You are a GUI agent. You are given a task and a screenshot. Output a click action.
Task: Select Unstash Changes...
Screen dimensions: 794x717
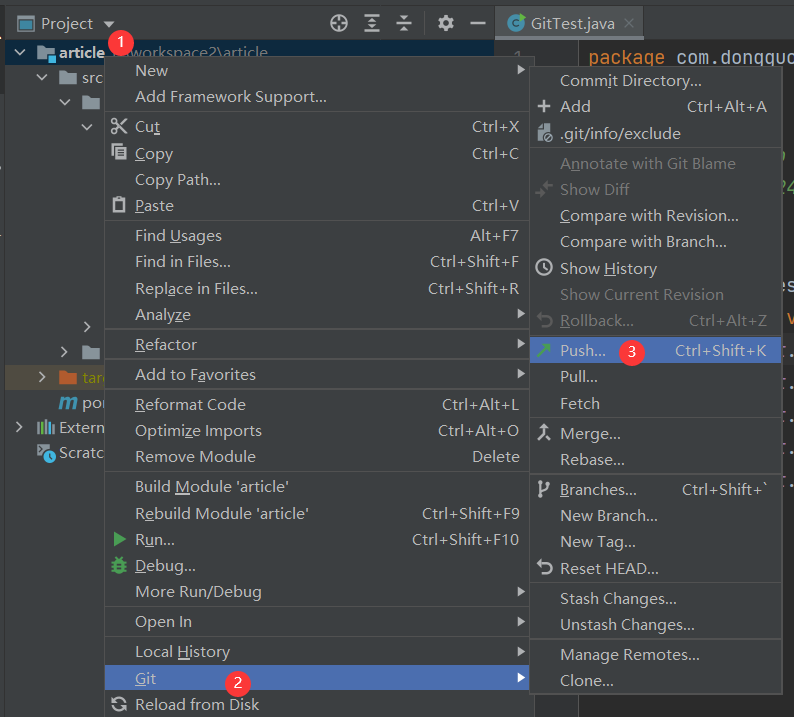(x=655, y=625)
